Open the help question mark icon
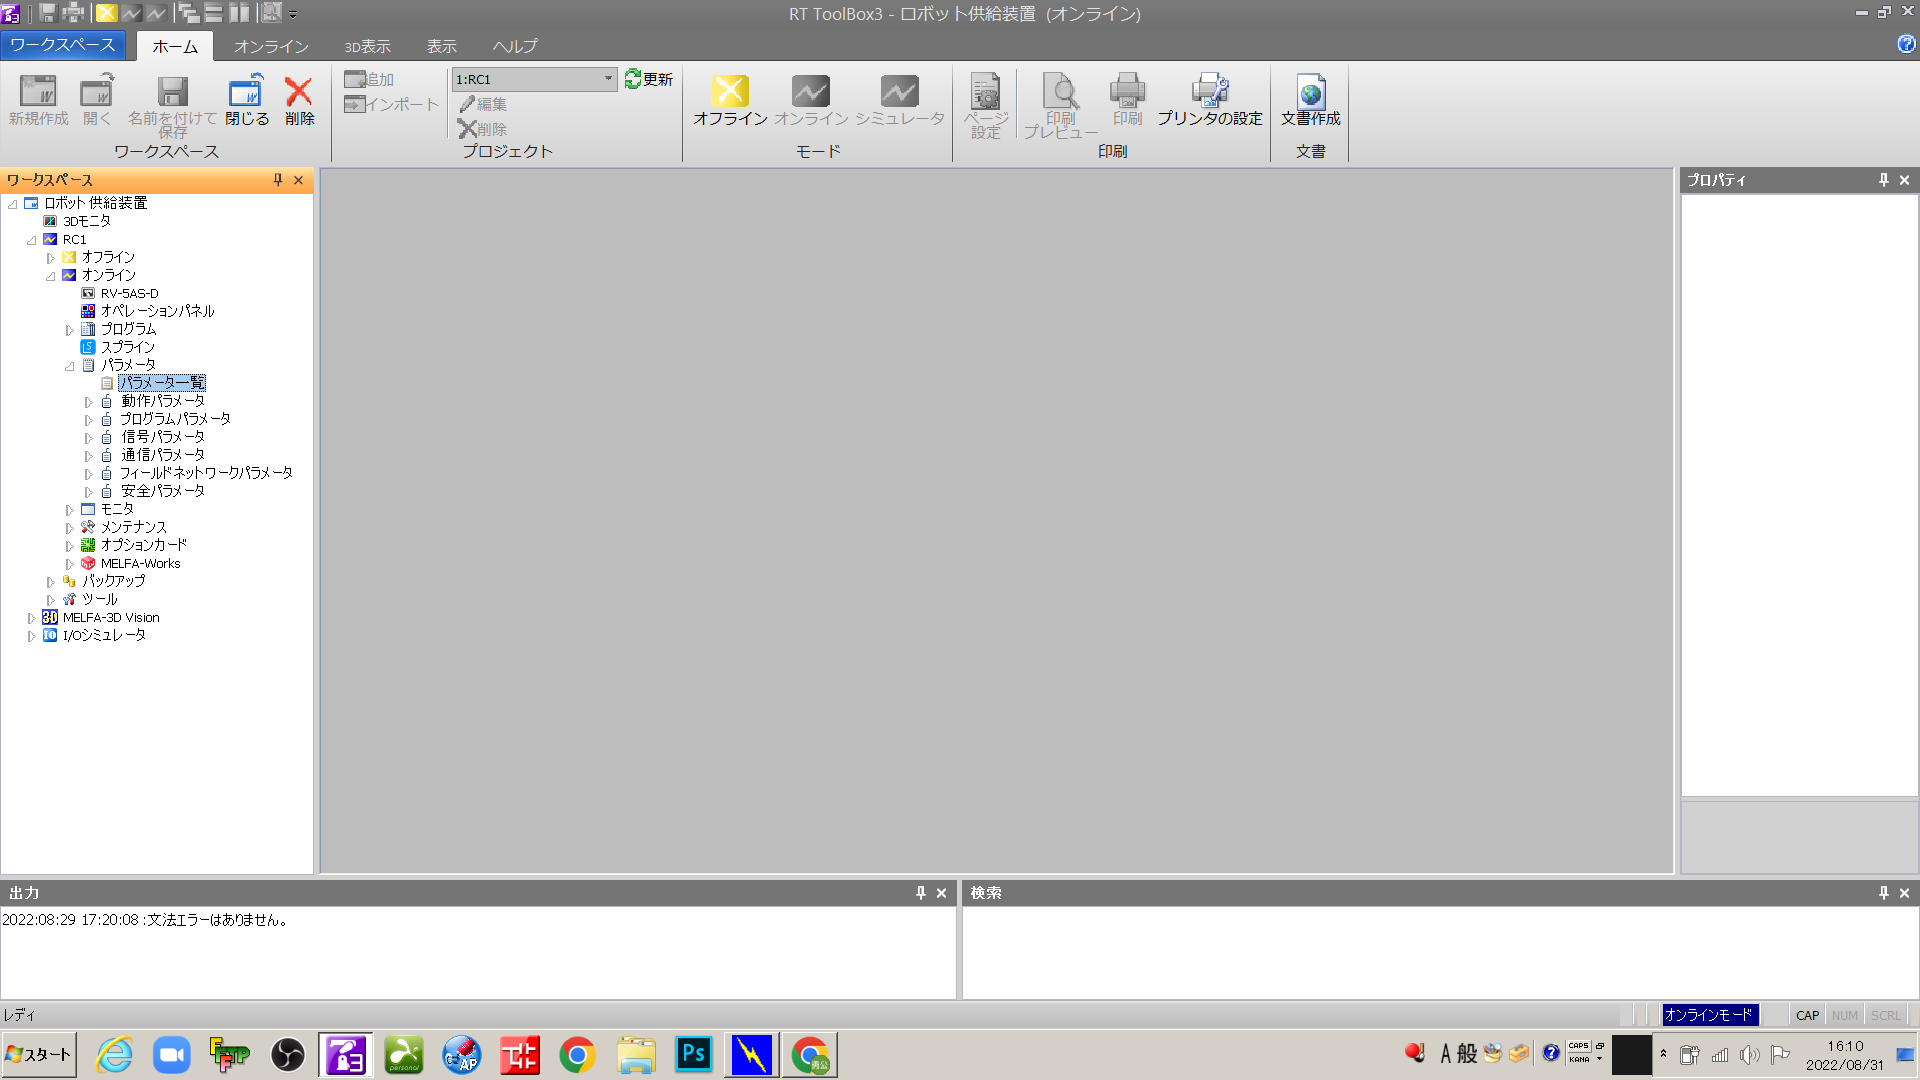This screenshot has height=1080, width=1920. coord(1906,44)
